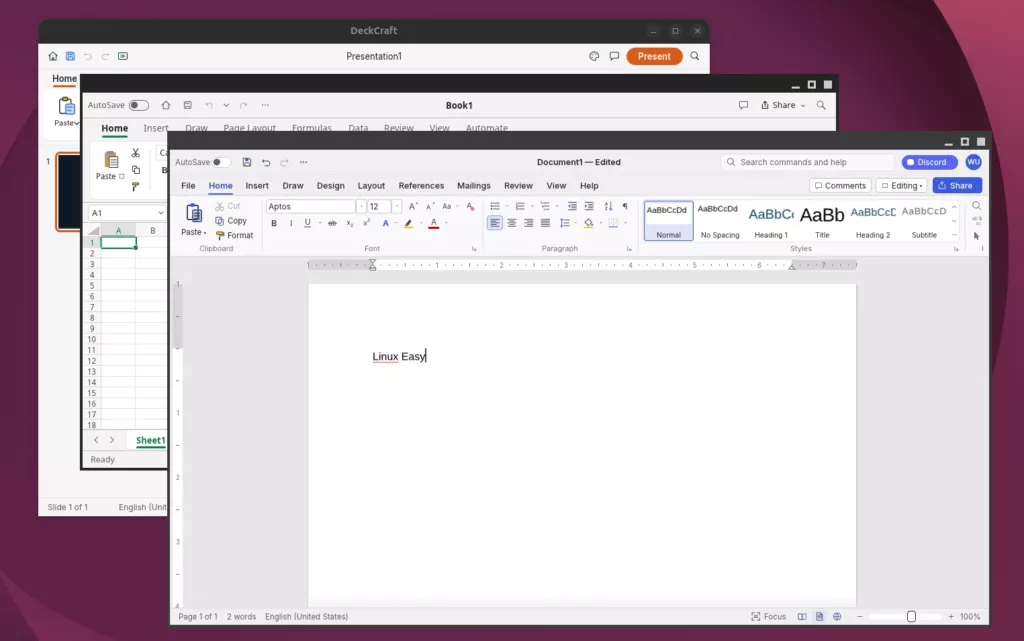The width and height of the screenshot is (1024, 641).
Task: Open the Layout tab in Document1
Action: (x=371, y=186)
